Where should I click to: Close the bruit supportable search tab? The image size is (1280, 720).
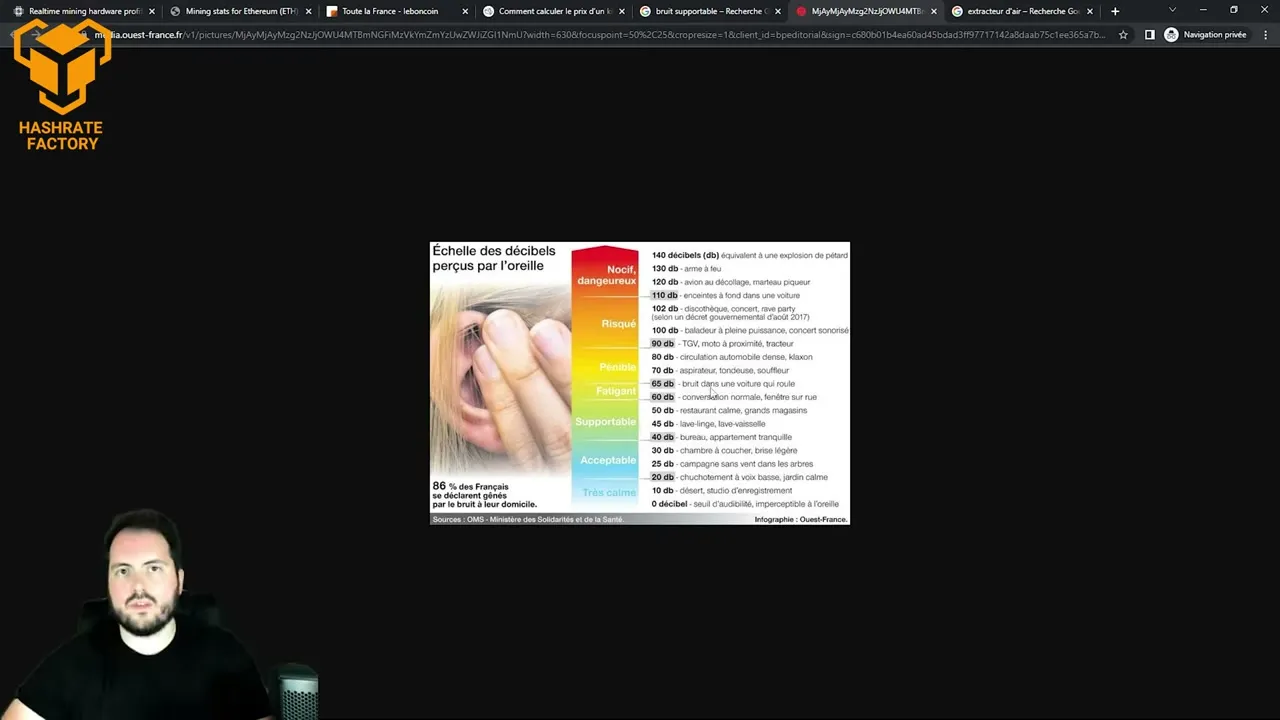click(778, 12)
